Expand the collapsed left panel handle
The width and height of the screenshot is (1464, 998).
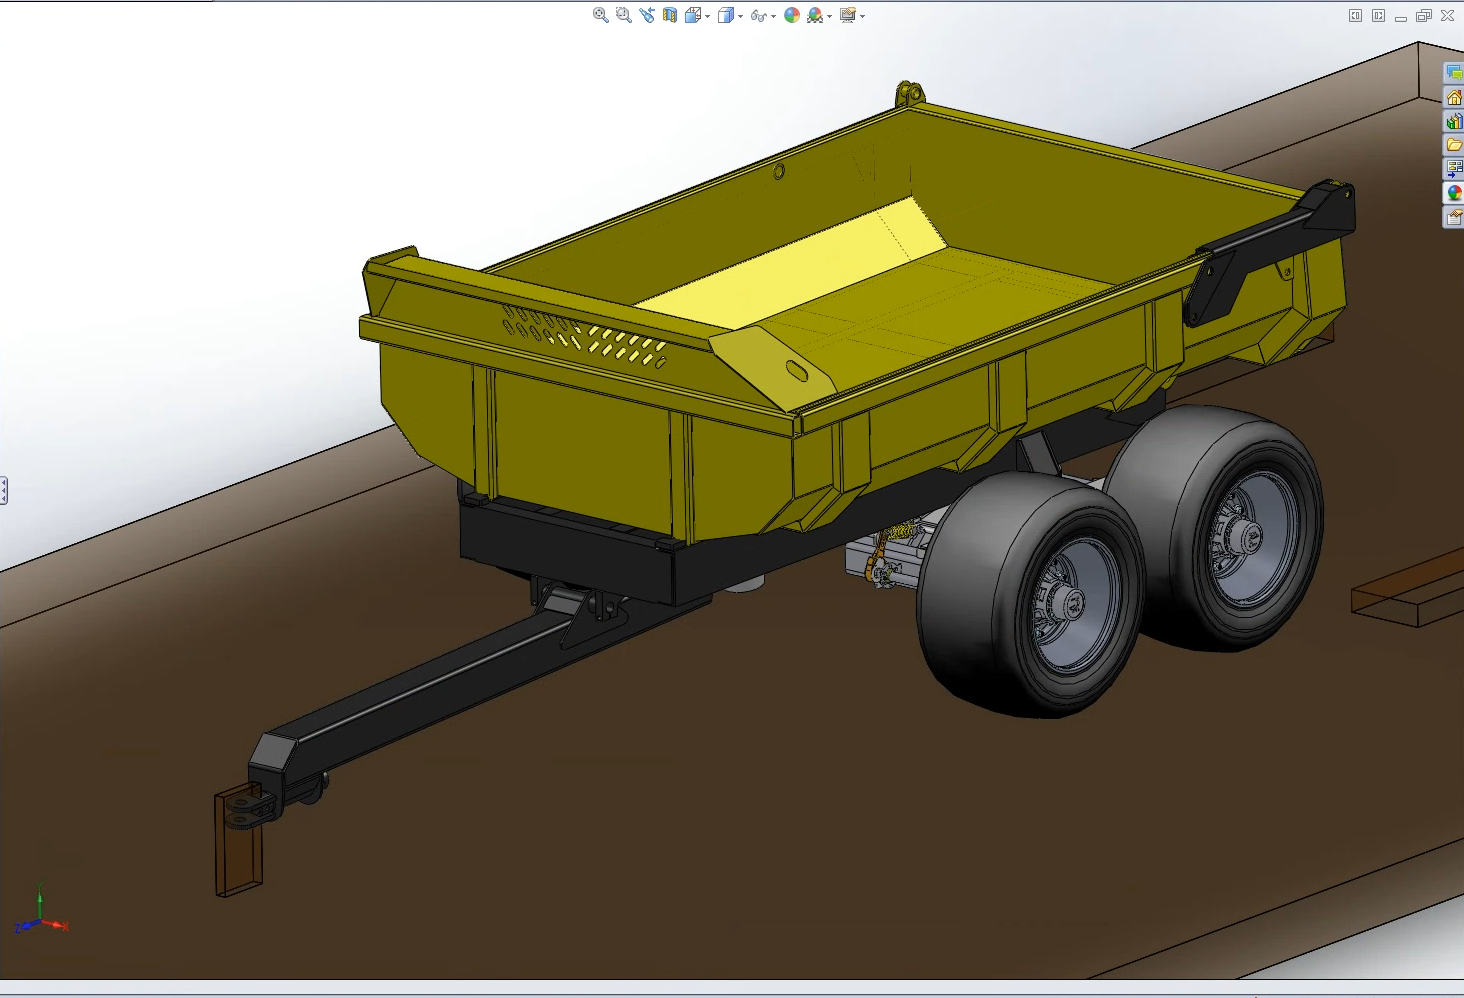[x=4, y=490]
